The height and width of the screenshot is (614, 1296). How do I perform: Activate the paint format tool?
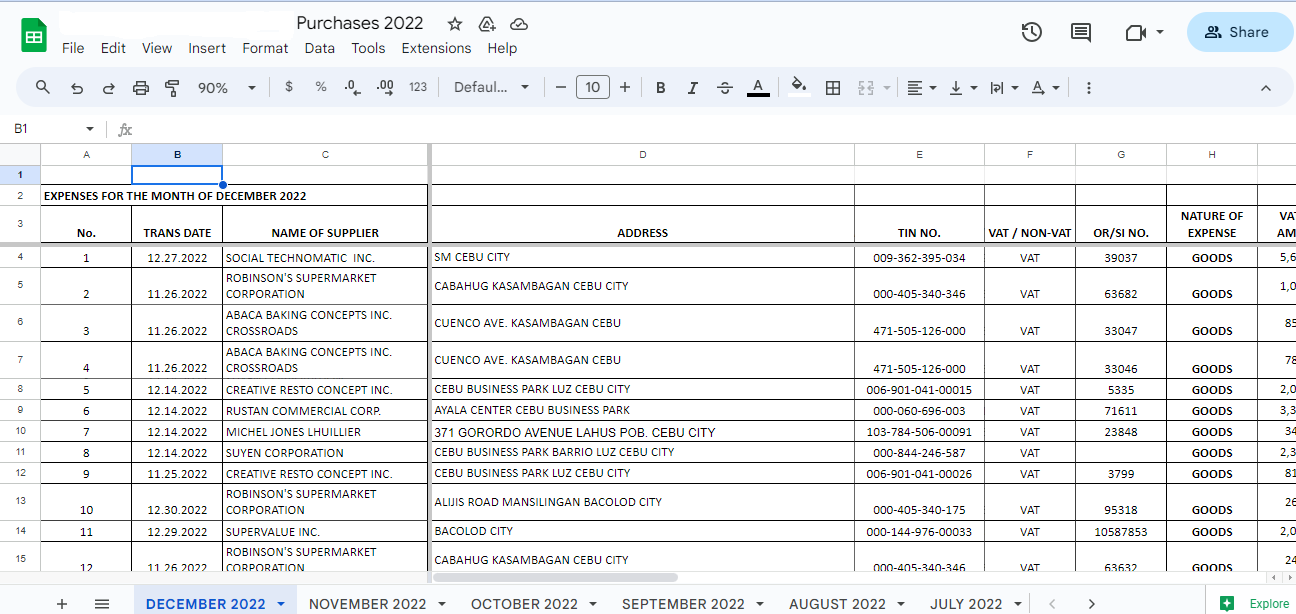(172, 88)
